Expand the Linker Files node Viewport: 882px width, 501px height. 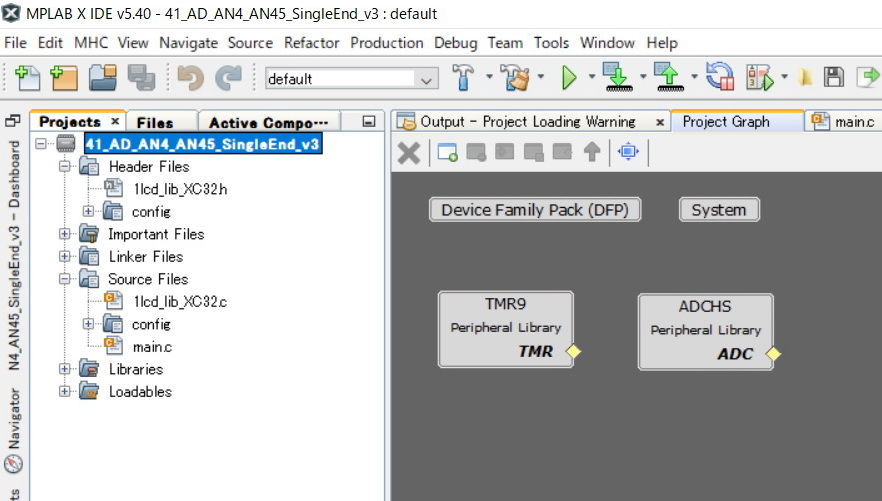pos(65,256)
